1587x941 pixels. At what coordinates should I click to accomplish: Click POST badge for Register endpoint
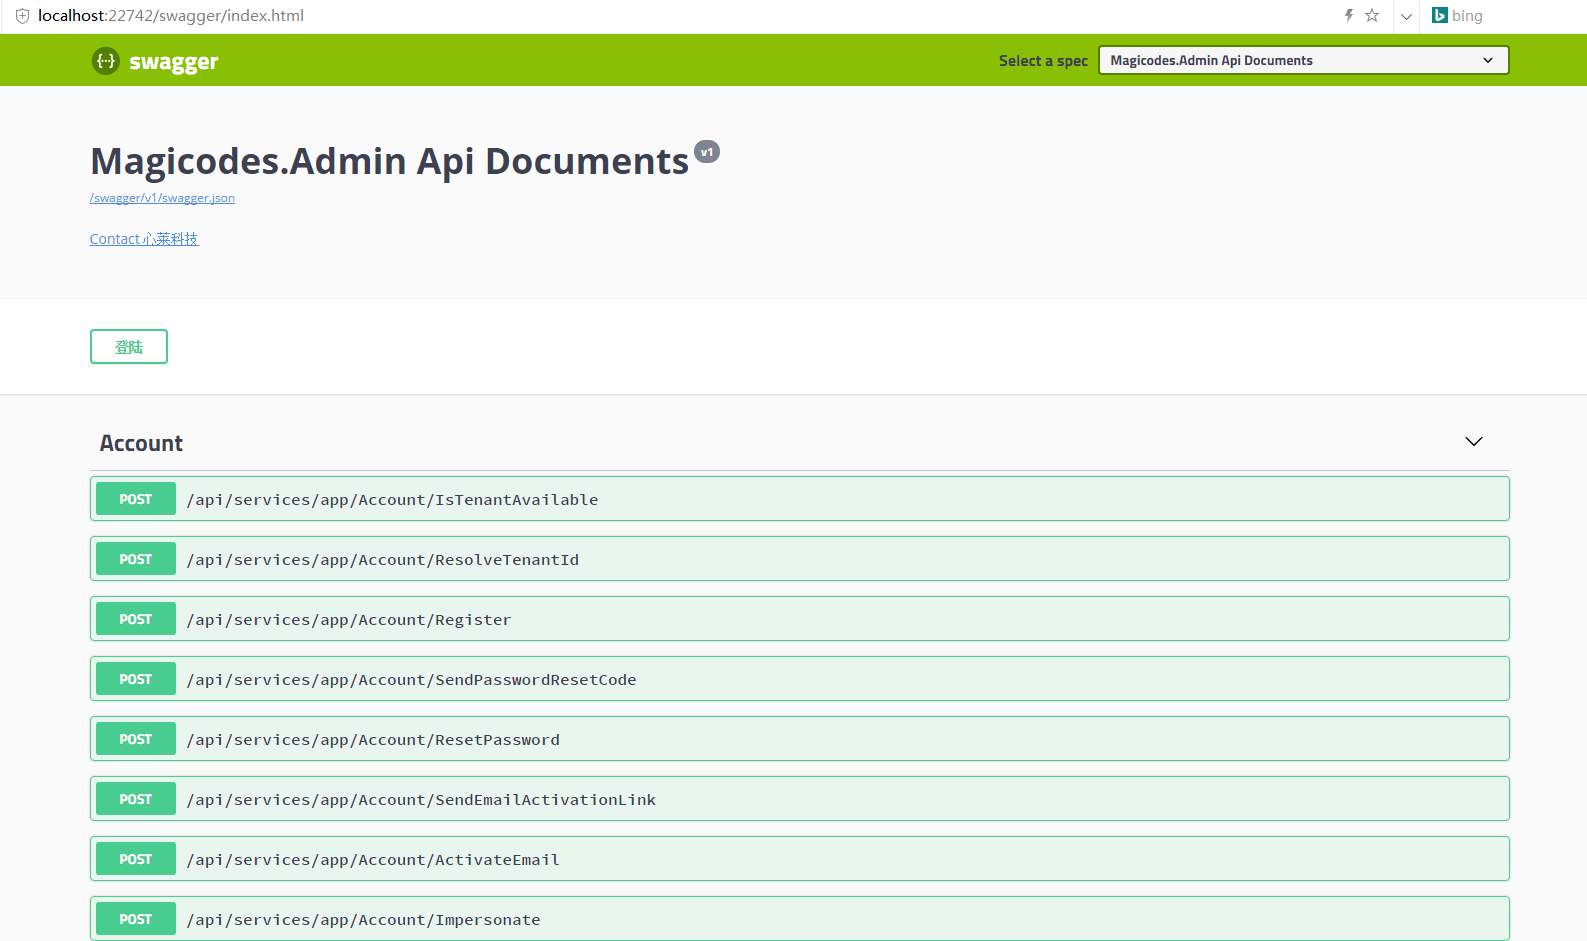(136, 619)
